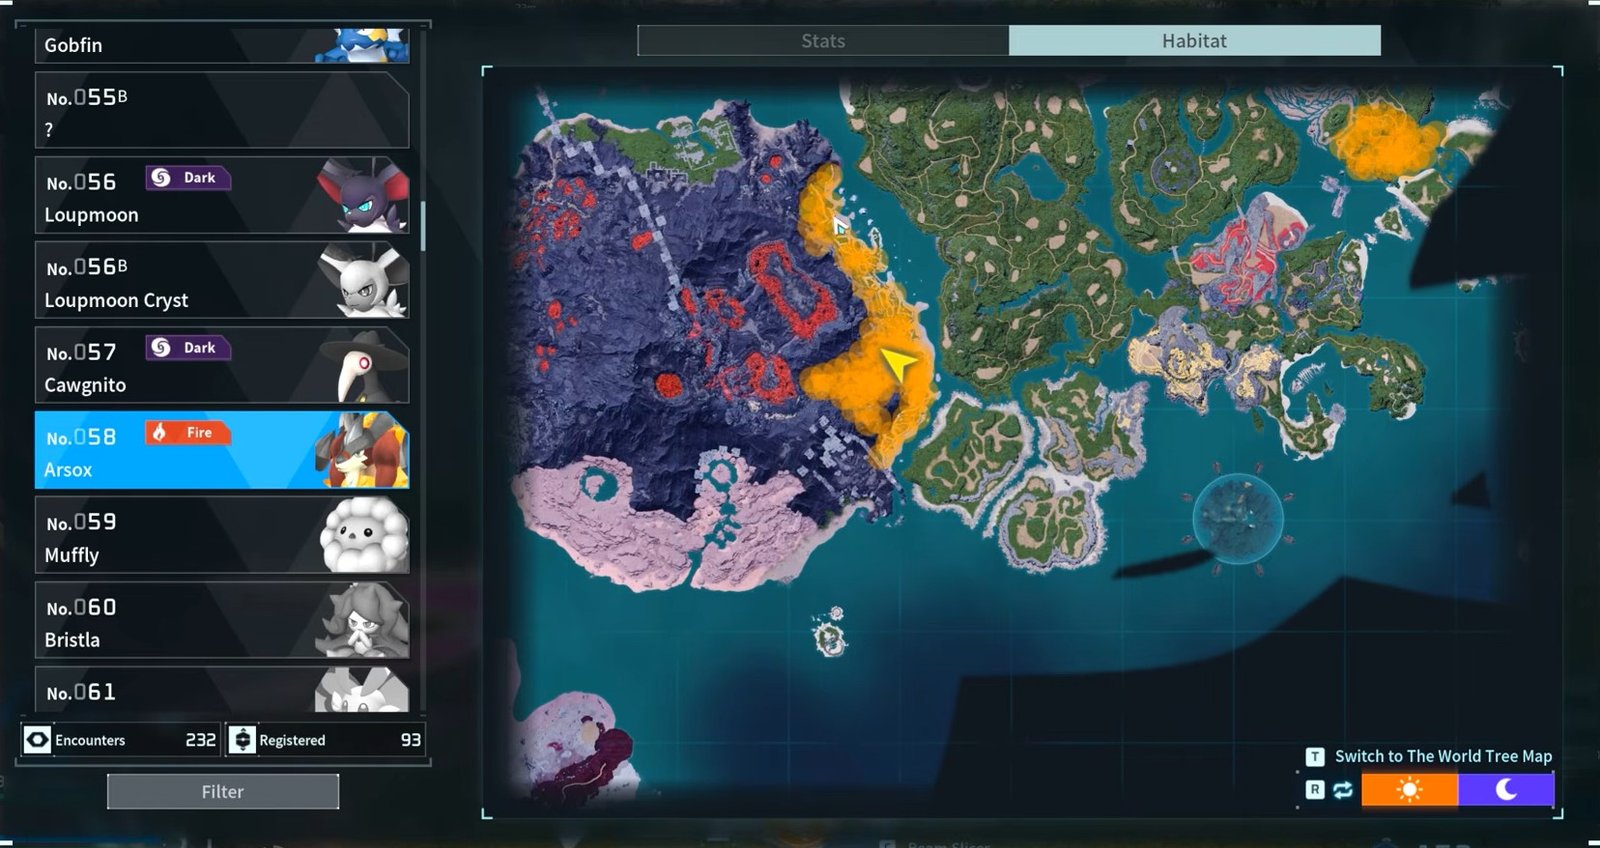
Task: Click the Filter button
Action: 223,791
